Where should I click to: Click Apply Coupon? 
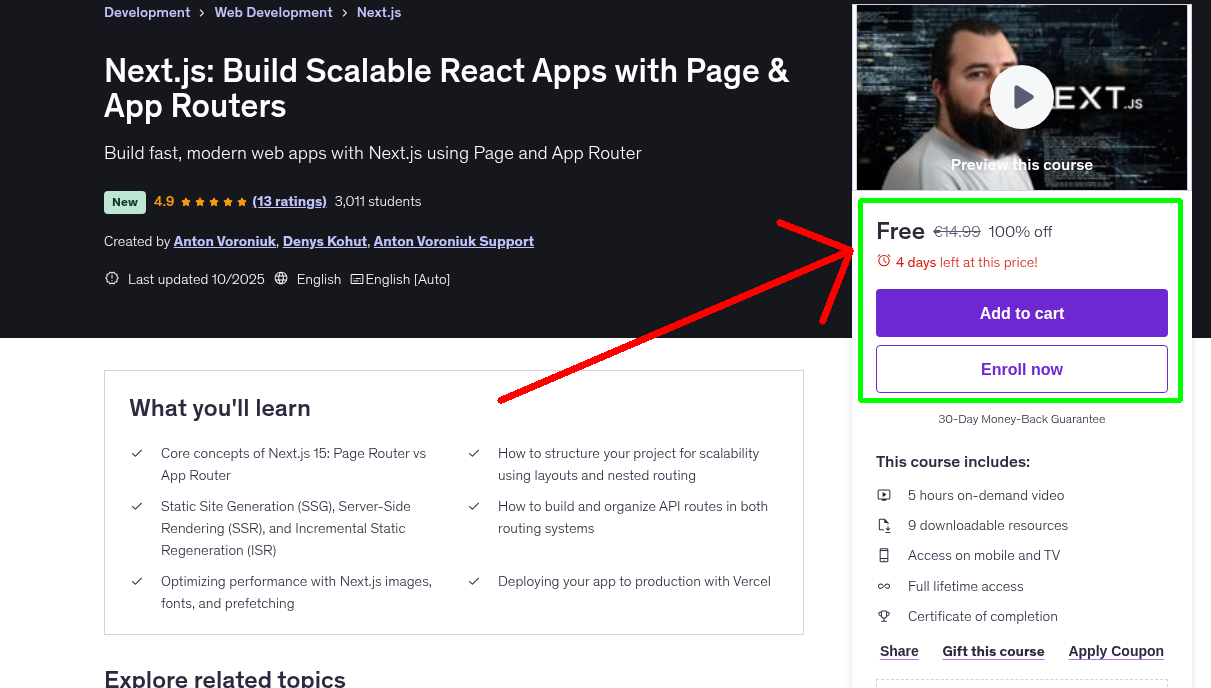1115,651
